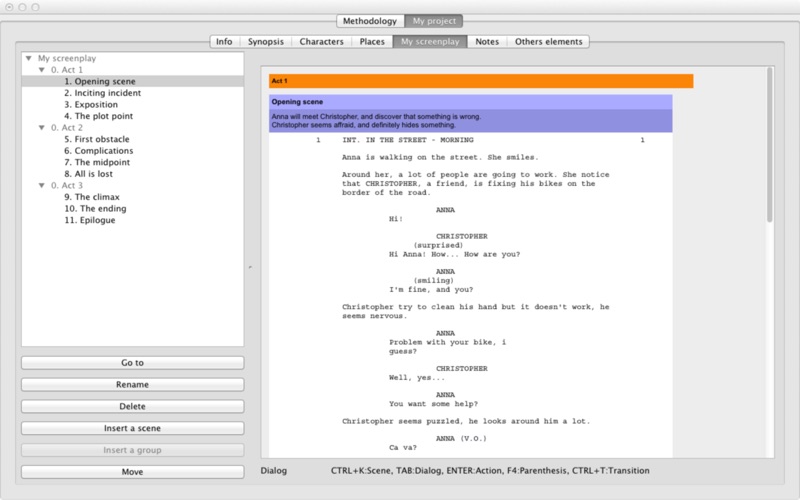The image size is (800, 500).
Task: Click the Go to button
Action: (133, 363)
